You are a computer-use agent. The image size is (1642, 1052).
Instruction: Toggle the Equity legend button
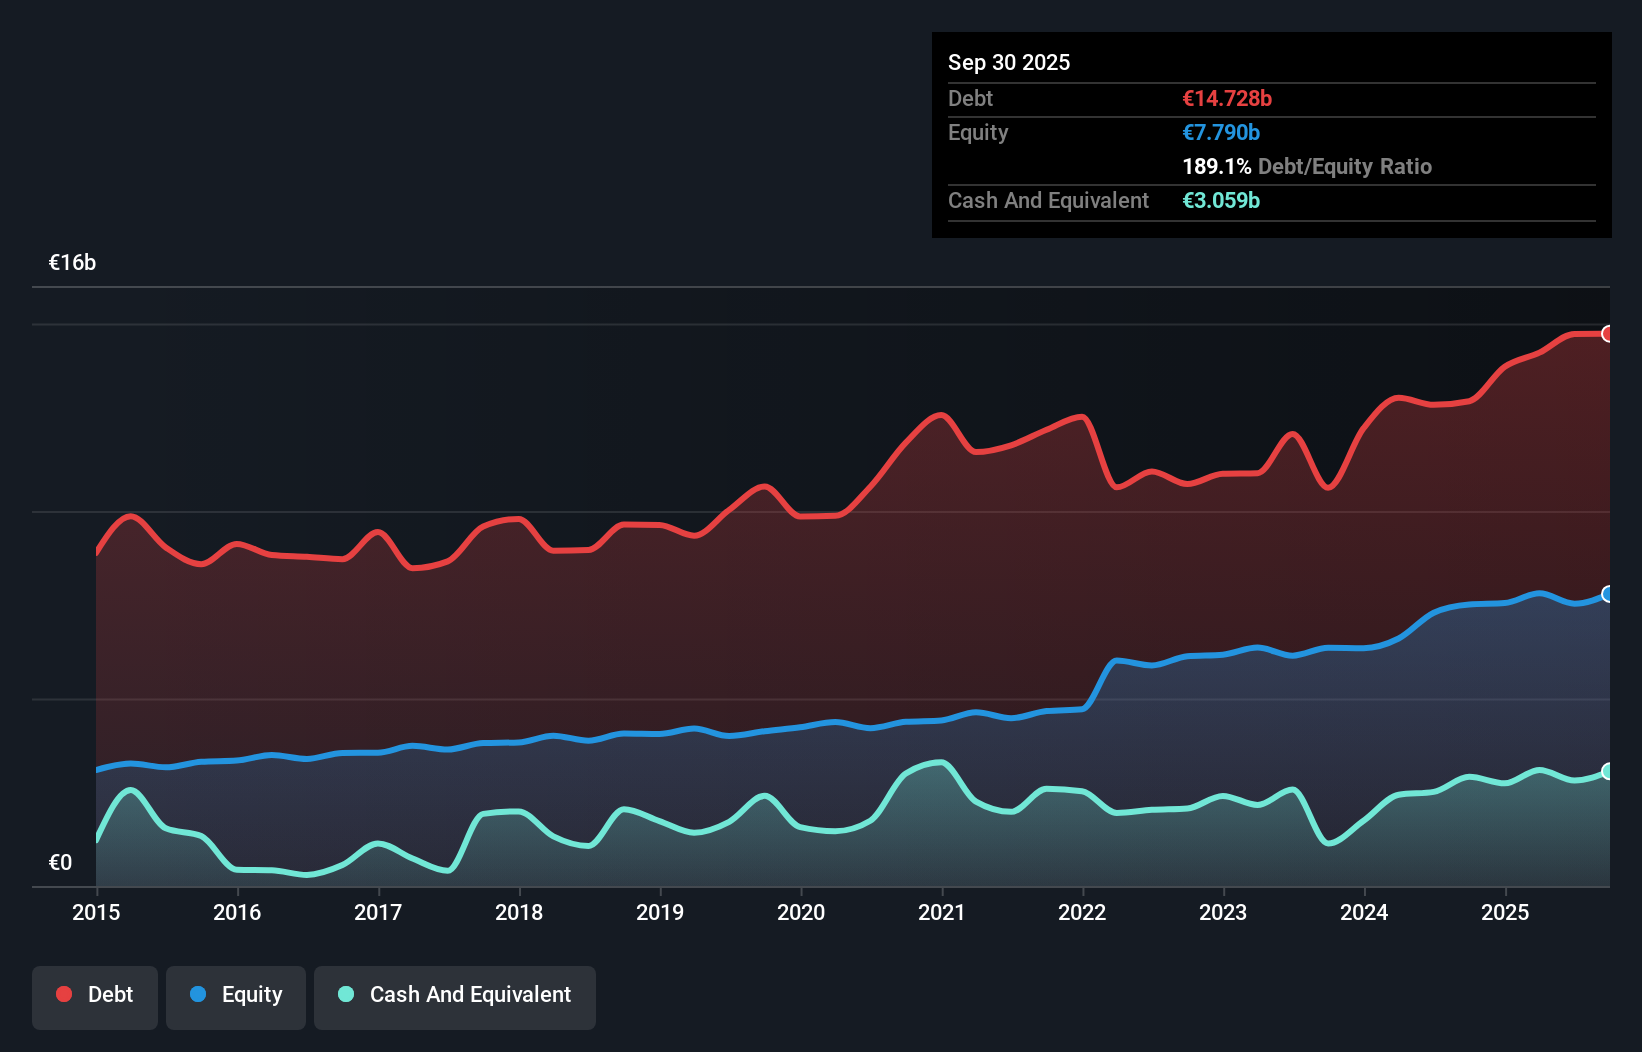click(236, 997)
